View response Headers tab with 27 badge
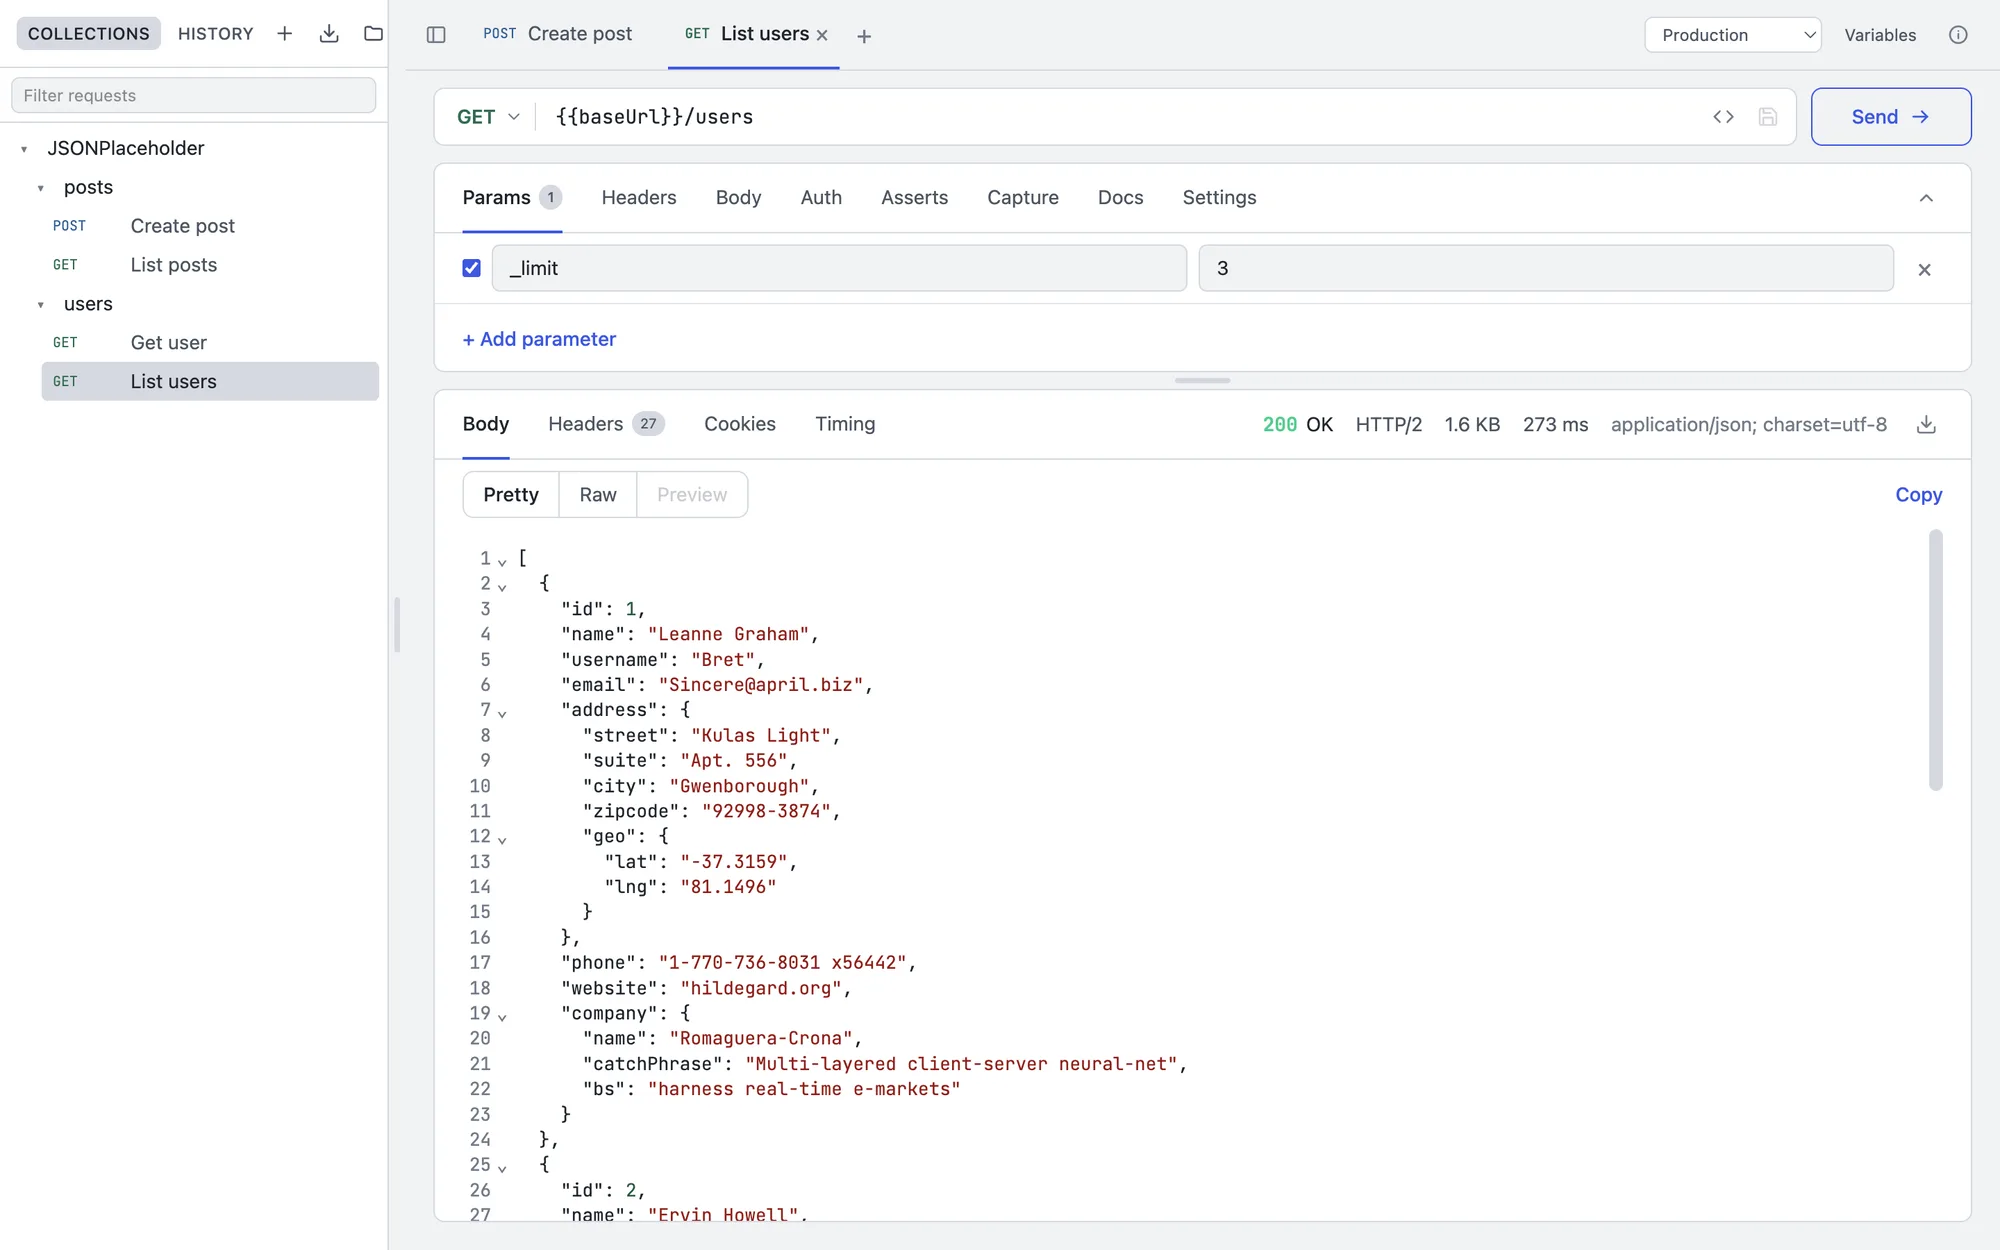2000x1250 pixels. tap(606, 424)
